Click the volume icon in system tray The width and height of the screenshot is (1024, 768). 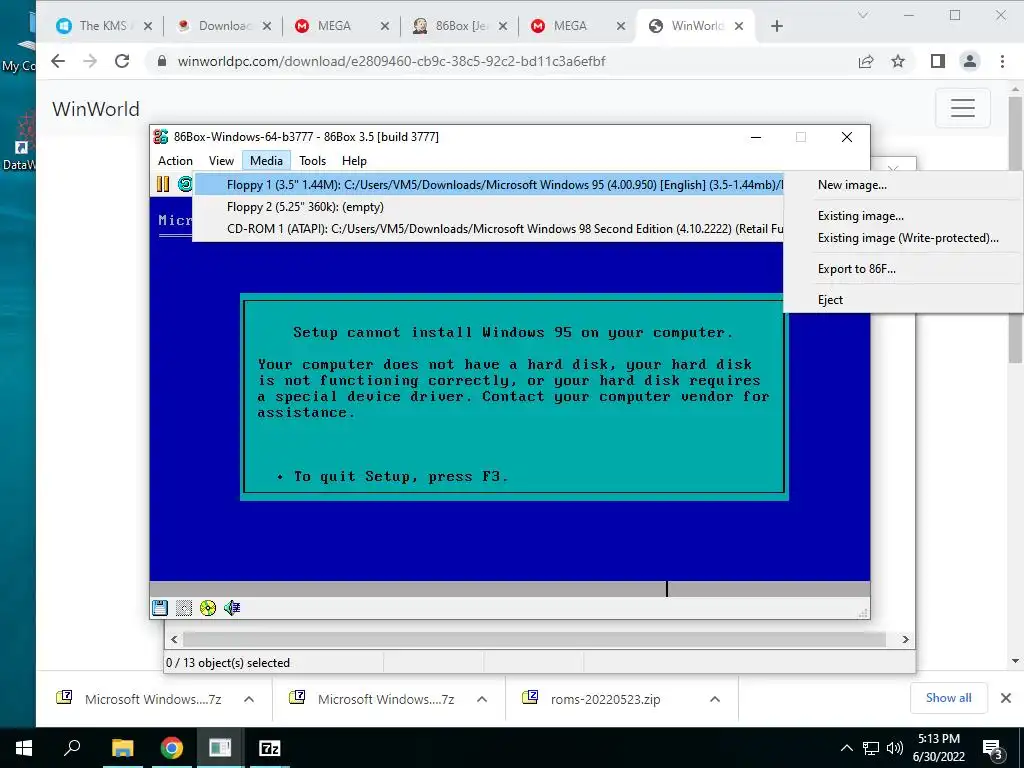coord(895,748)
